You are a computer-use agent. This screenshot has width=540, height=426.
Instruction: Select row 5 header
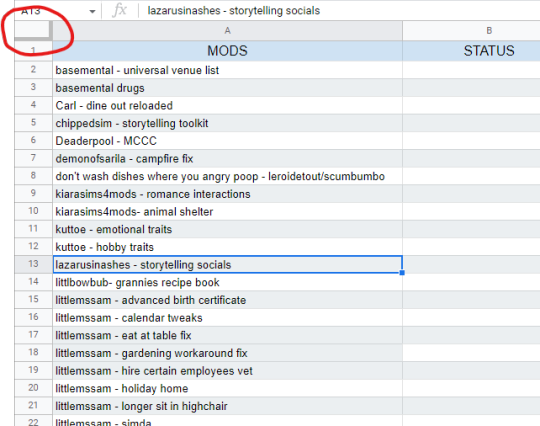click(33, 123)
